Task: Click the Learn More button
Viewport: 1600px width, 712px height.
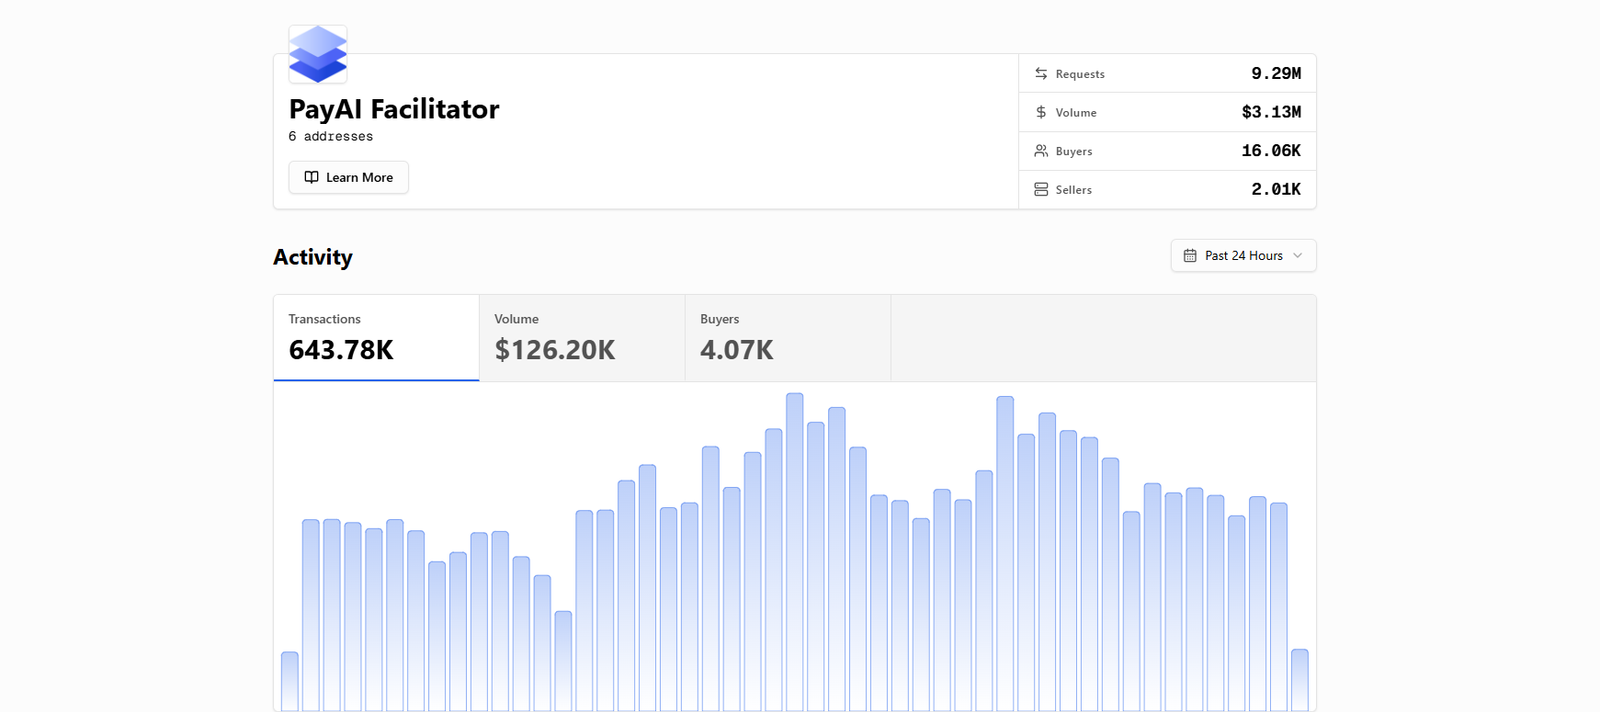Action: click(x=349, y=177)
